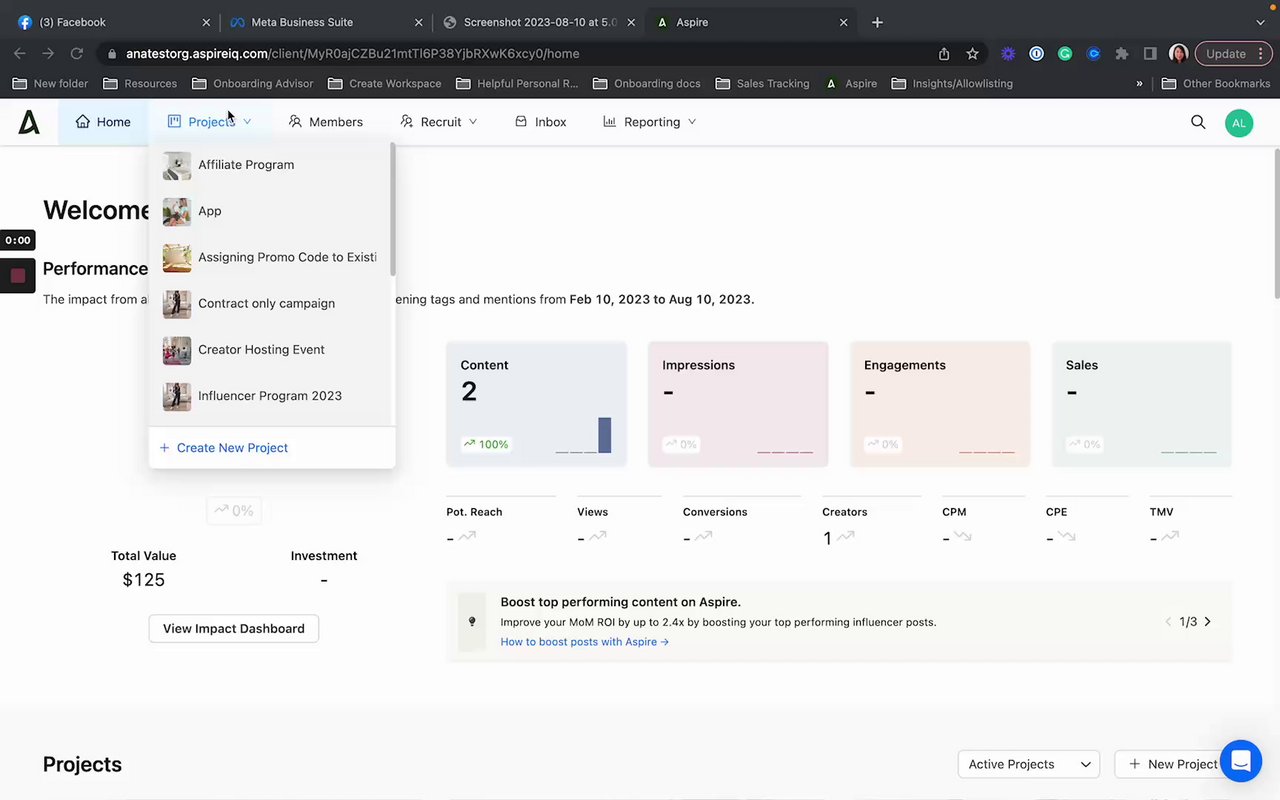Bookmark this page with the star icon
The height and width of the screenshot is (800, 1280).
tap(972, 54)
